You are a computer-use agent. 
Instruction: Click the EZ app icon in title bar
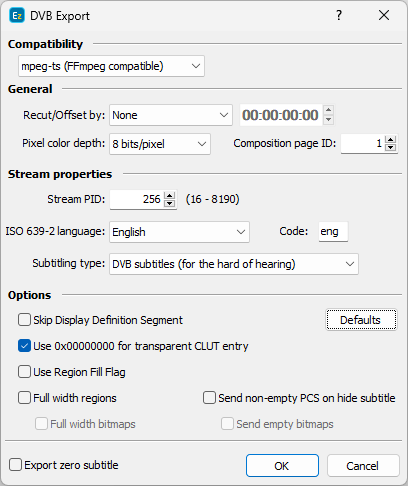17,15
